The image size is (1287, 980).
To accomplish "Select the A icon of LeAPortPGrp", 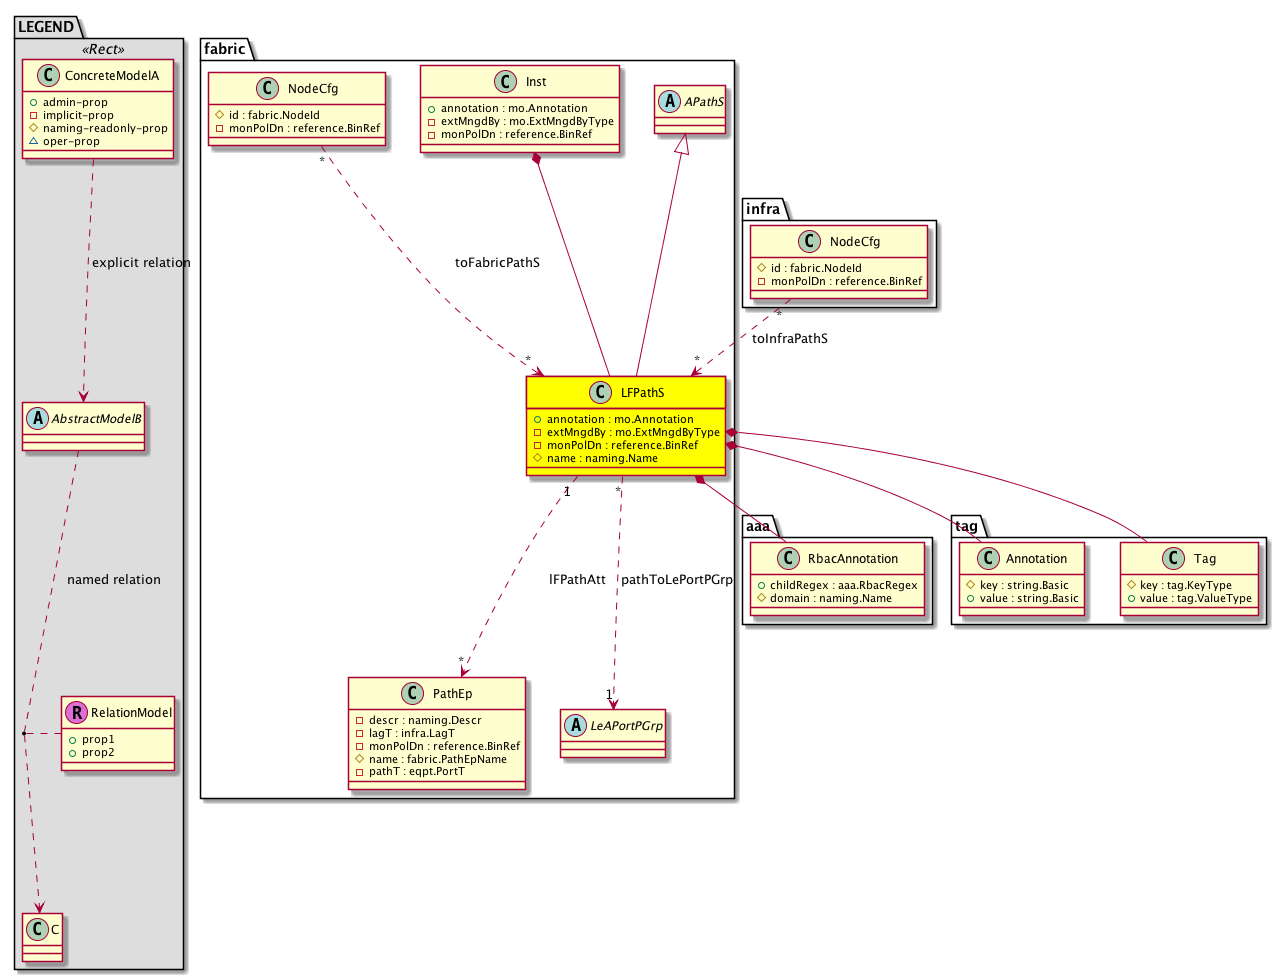I will (576, 726).
